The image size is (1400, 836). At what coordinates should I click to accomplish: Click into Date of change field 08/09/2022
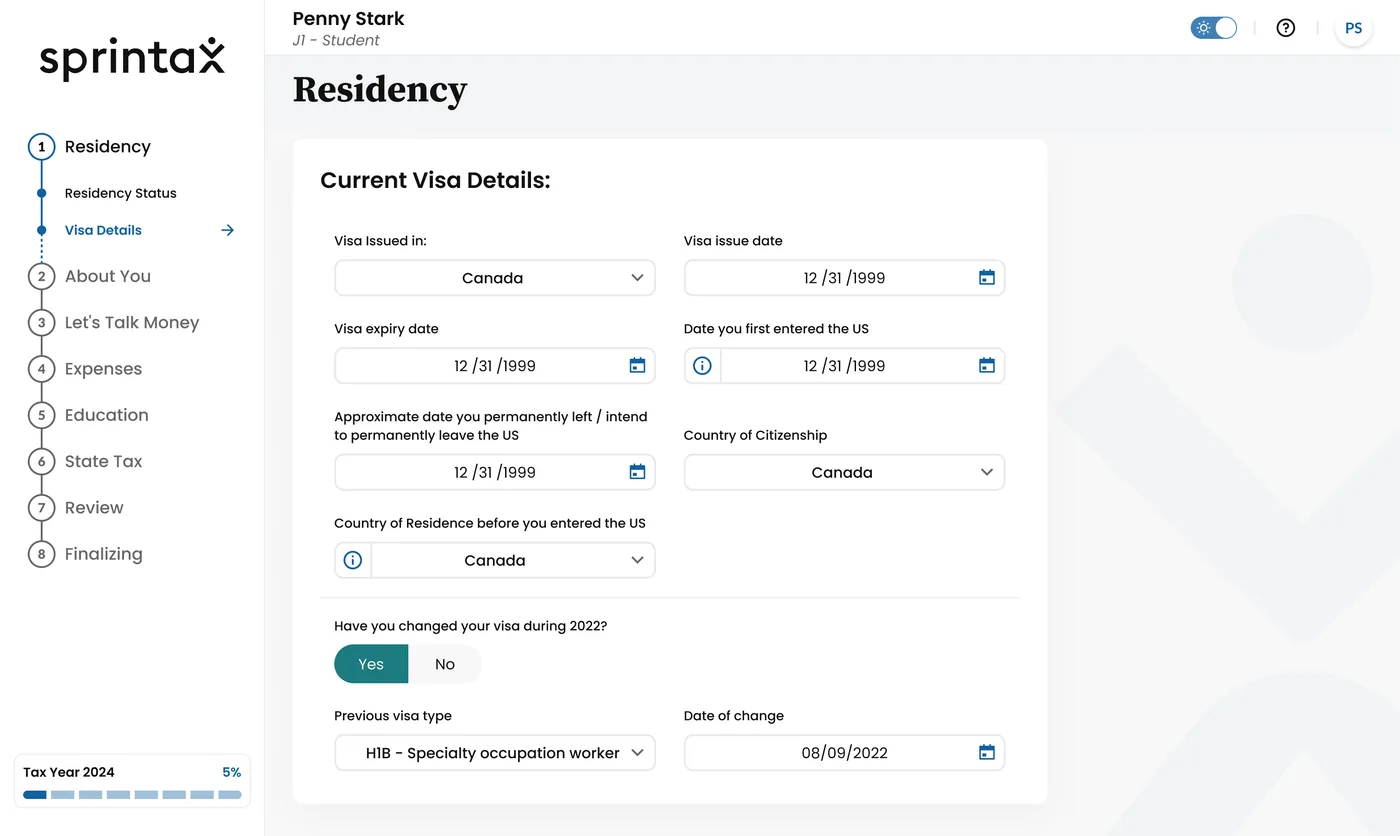[844, 753]
